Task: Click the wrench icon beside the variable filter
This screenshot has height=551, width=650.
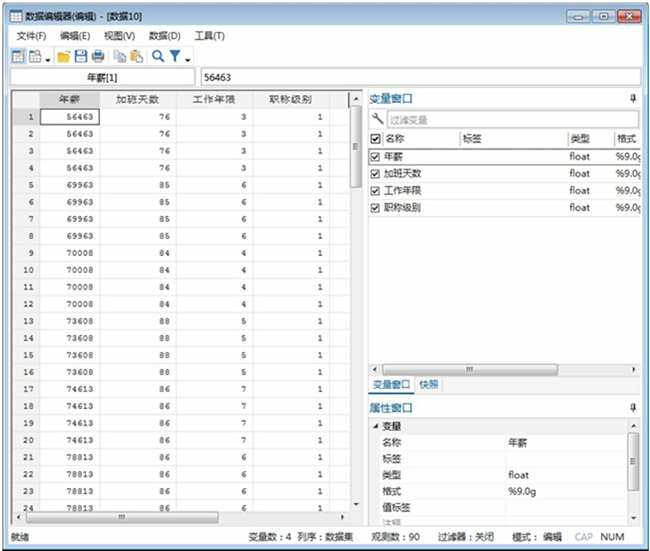Action: tap(377, 120)
